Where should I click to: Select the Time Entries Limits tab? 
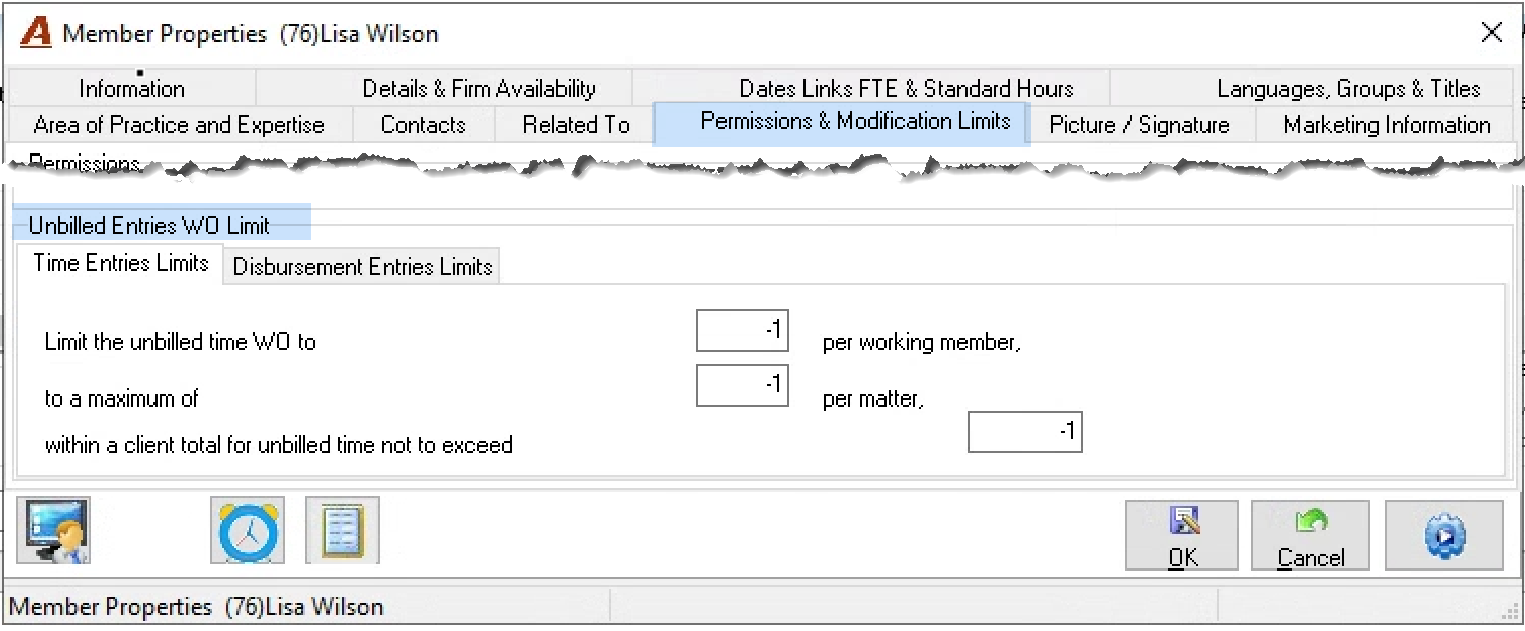tap(120, 264)
